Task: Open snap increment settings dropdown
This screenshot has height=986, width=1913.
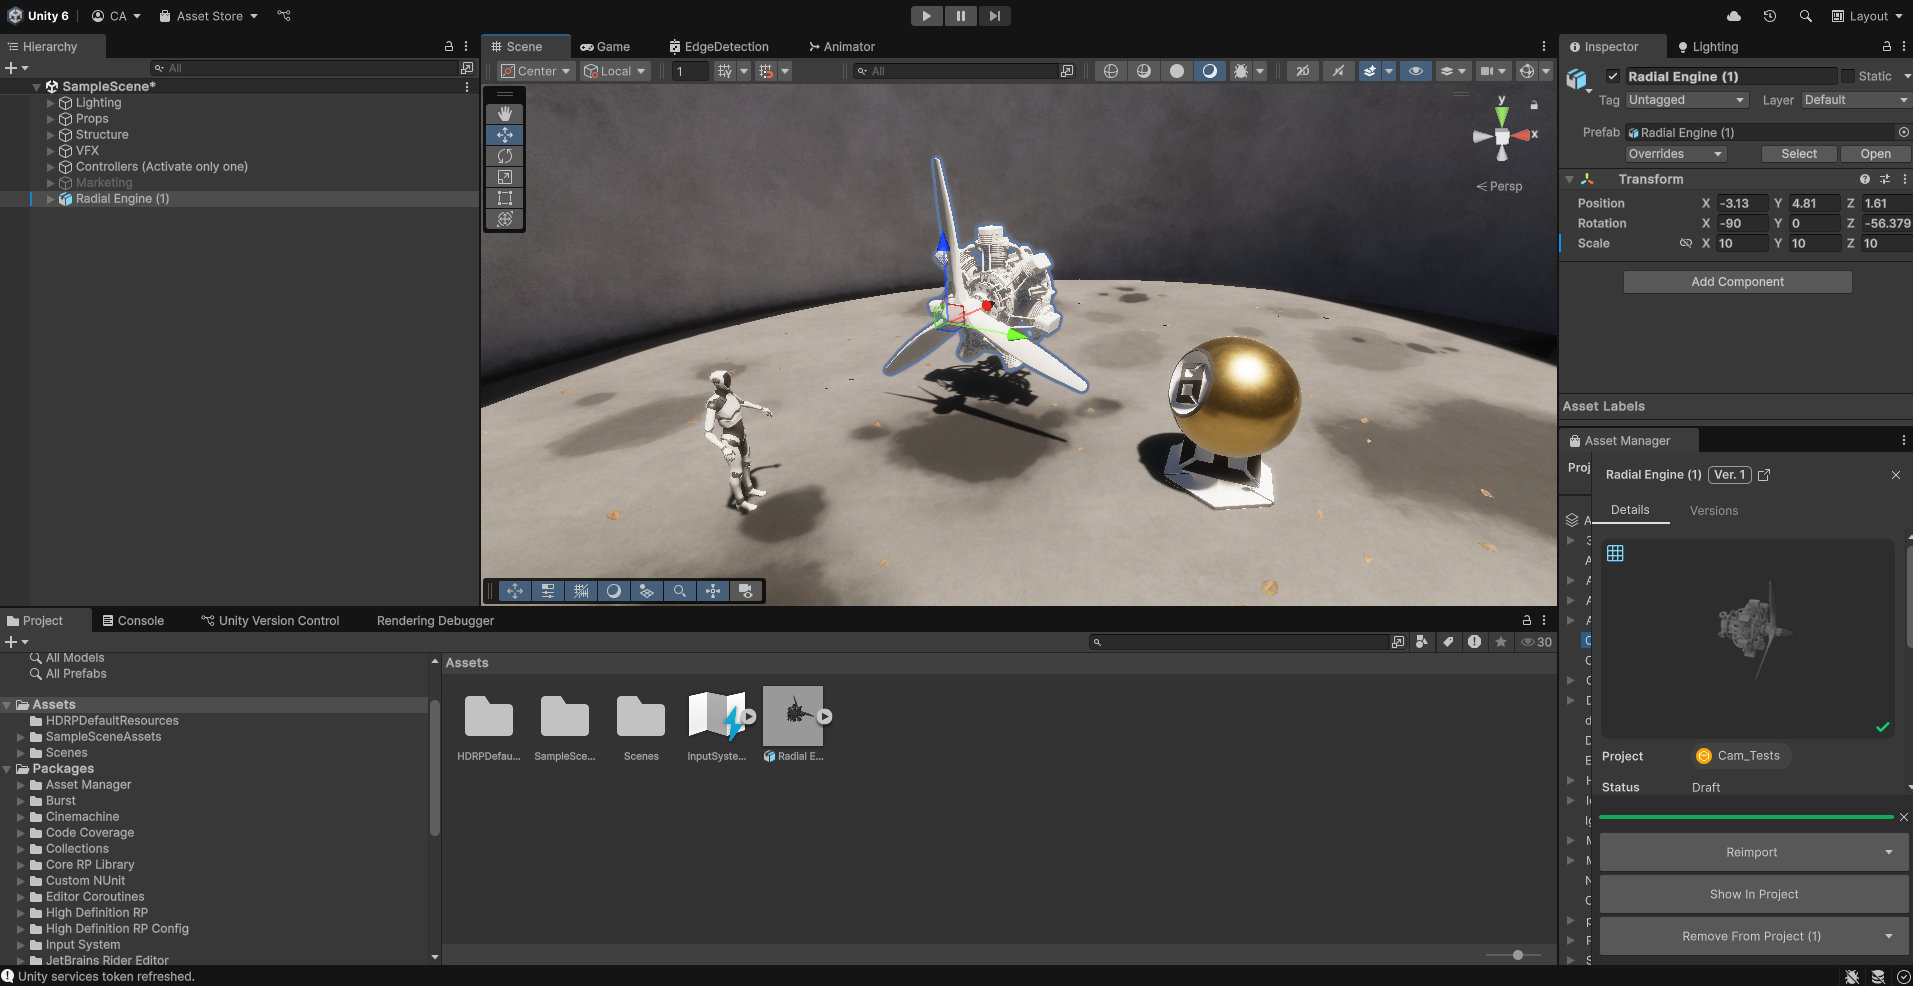Action: click(x=785, y=71)
